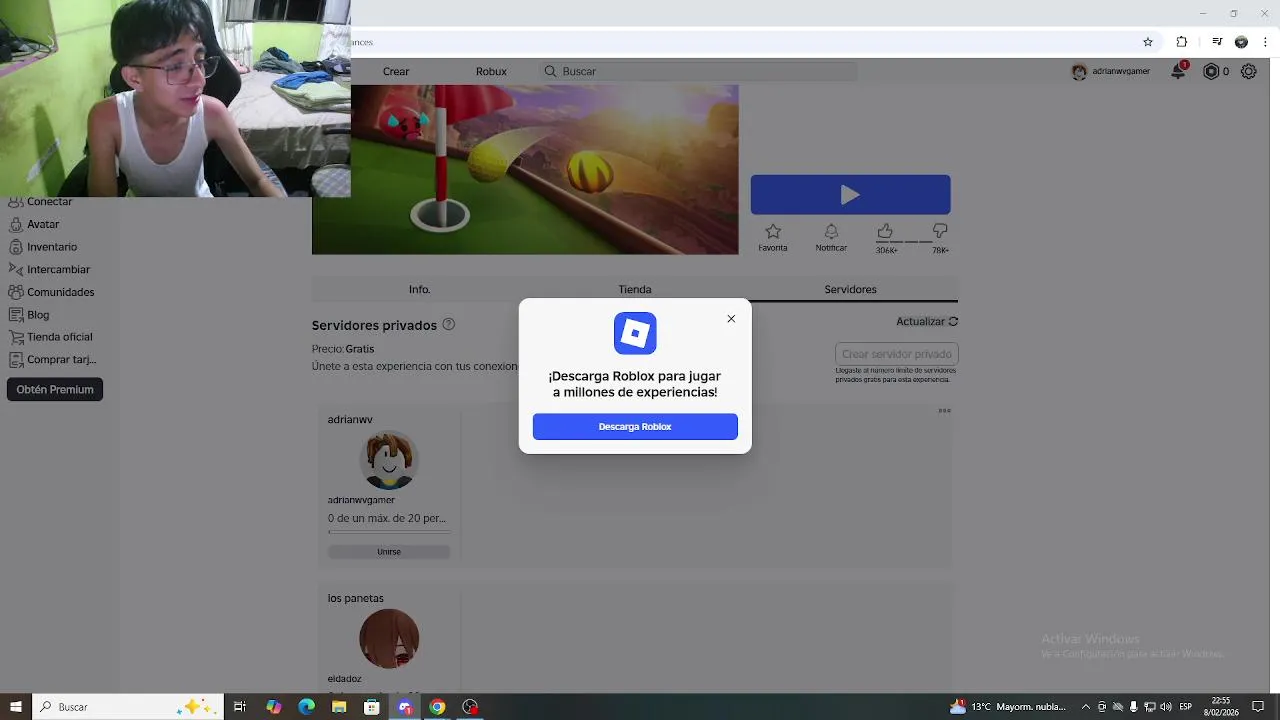1280x720 pixels.
Task: Click the ESP language indicator
Action: pyautogui.click(x=1186, y=707)
